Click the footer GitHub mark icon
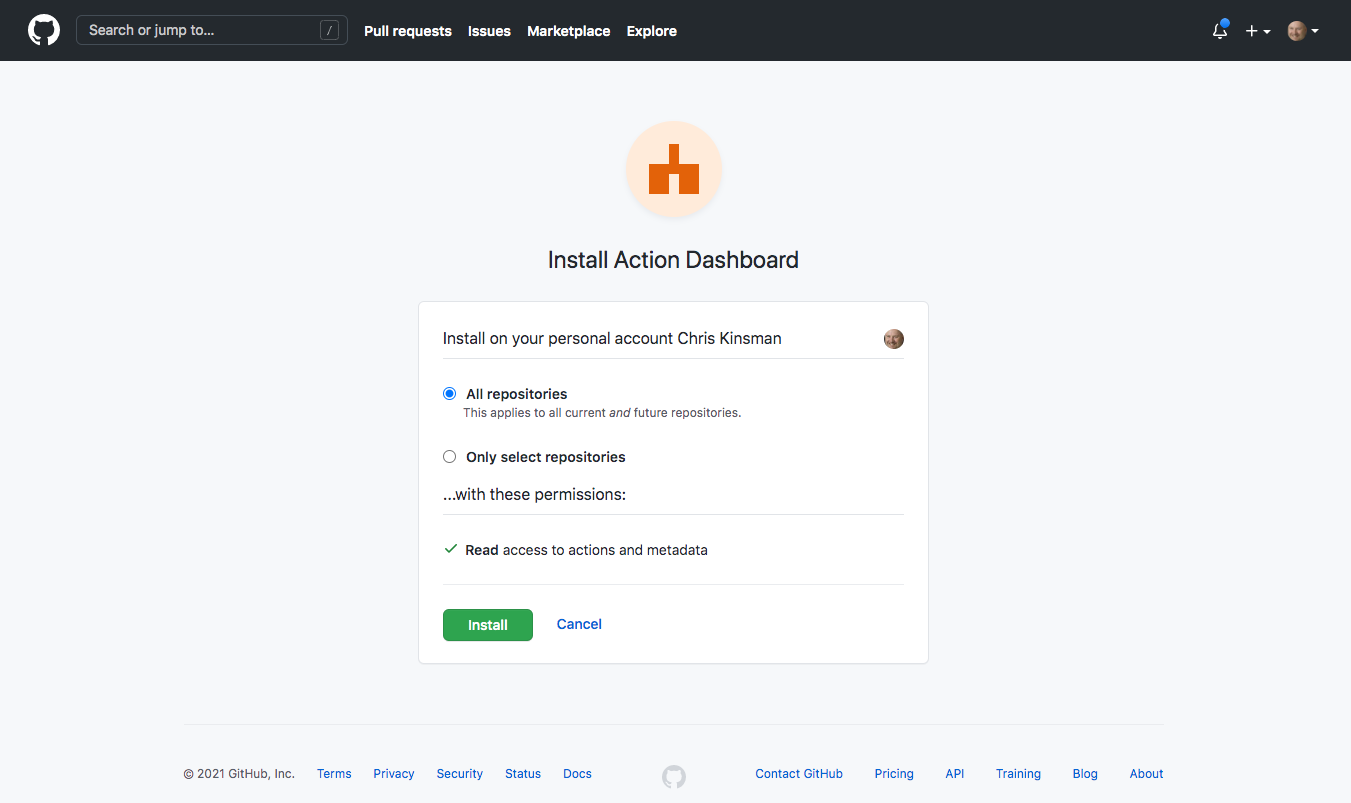Viewport: 1351px width, 803px height. (x=674, y=777)
